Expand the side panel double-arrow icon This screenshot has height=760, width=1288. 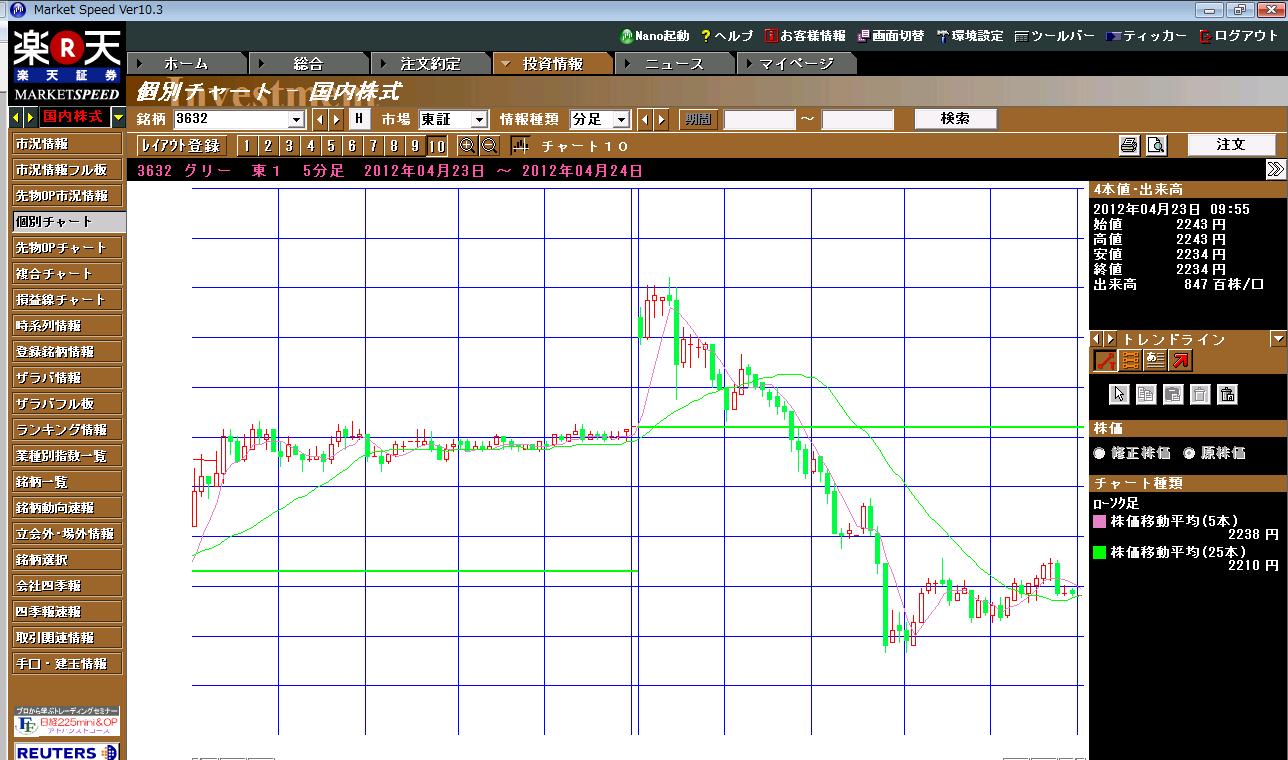click(1275, 169)
